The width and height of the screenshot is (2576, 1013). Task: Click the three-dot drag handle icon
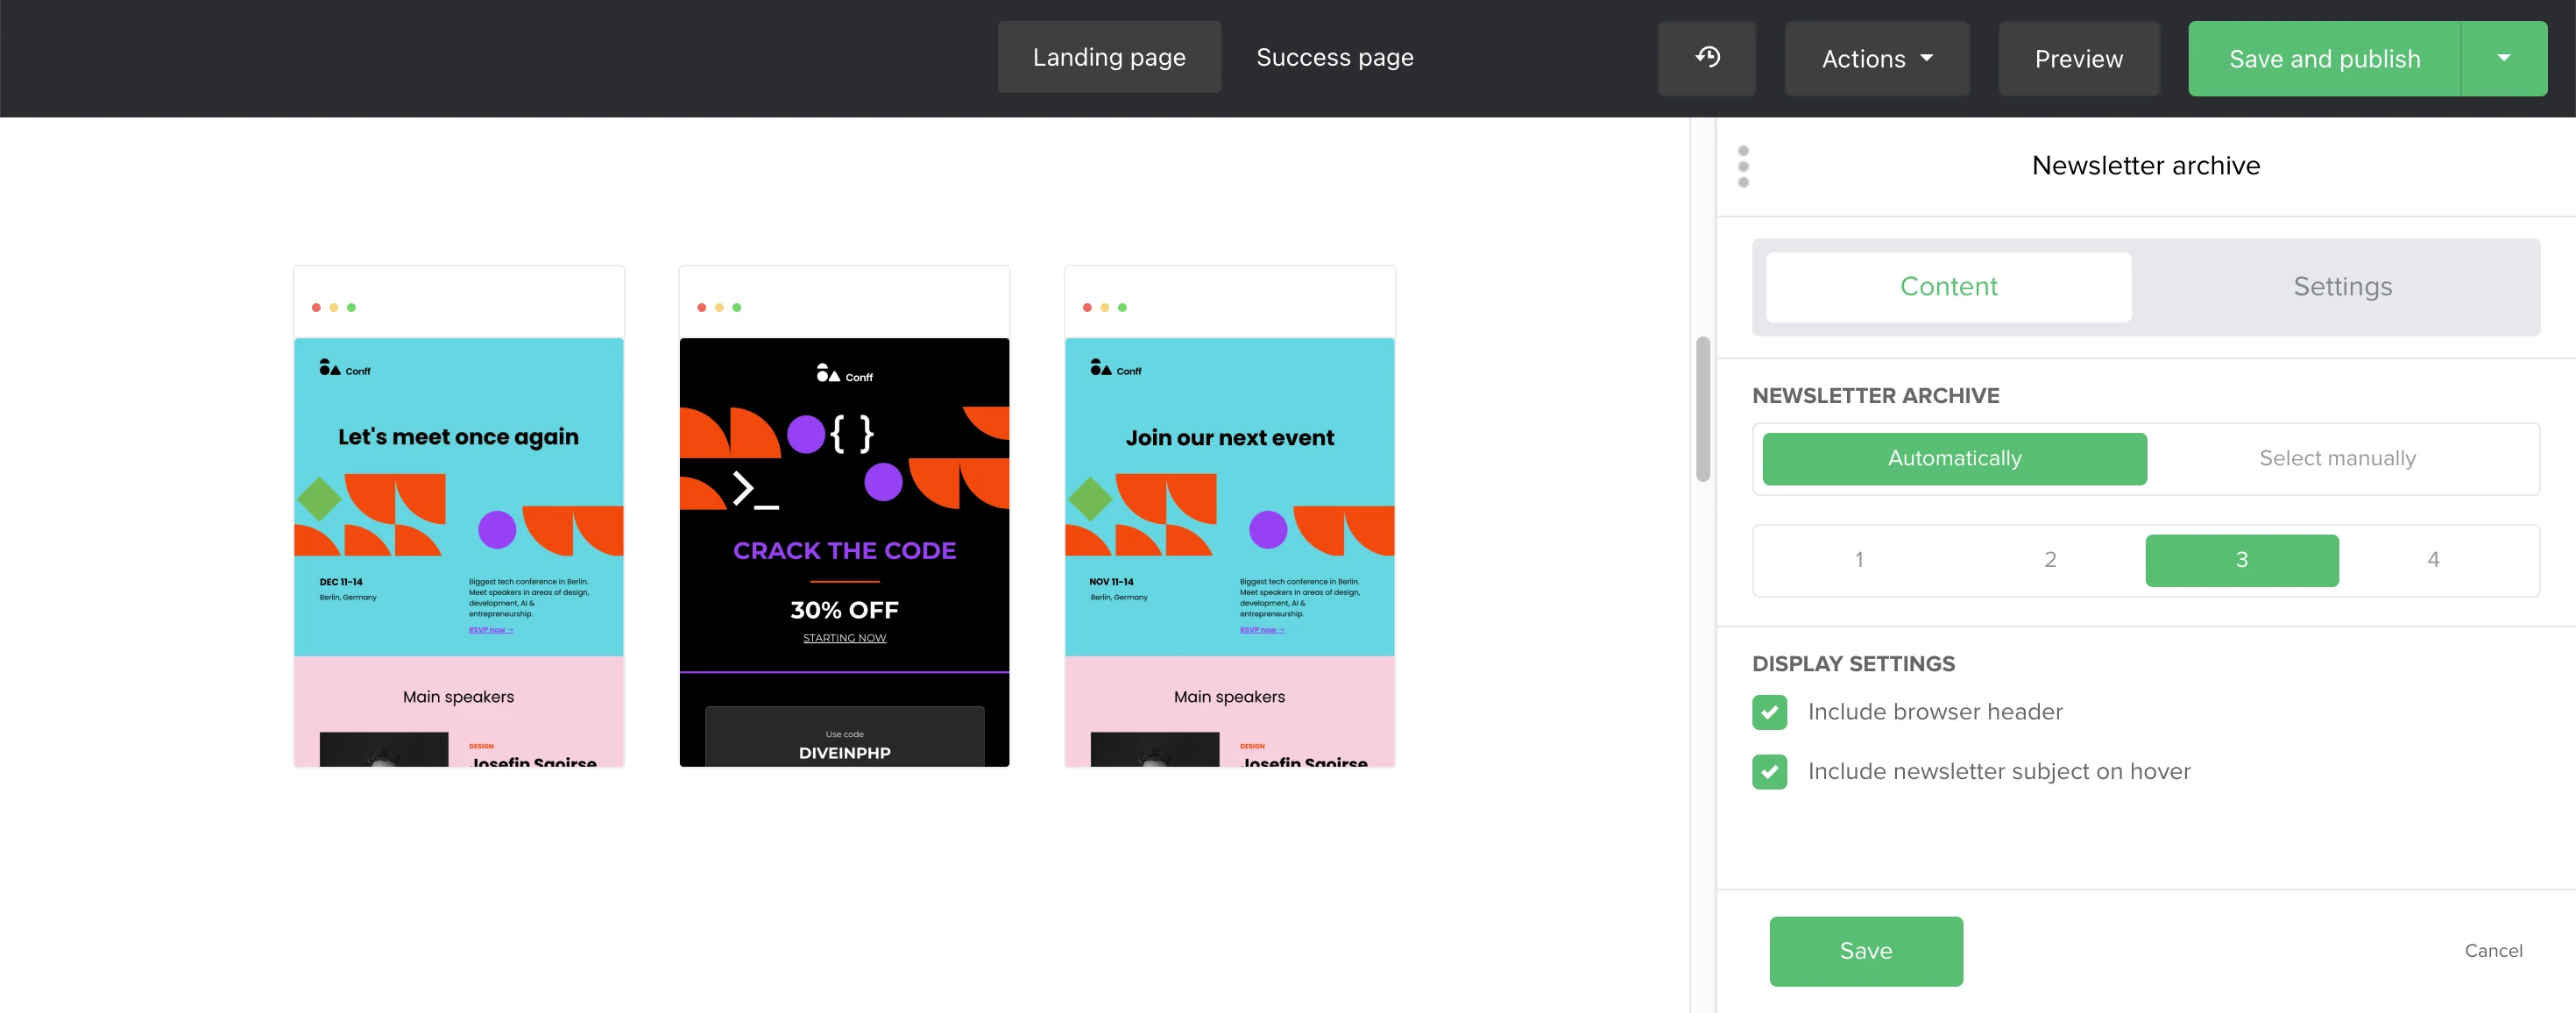click(x=1743, y=166)
